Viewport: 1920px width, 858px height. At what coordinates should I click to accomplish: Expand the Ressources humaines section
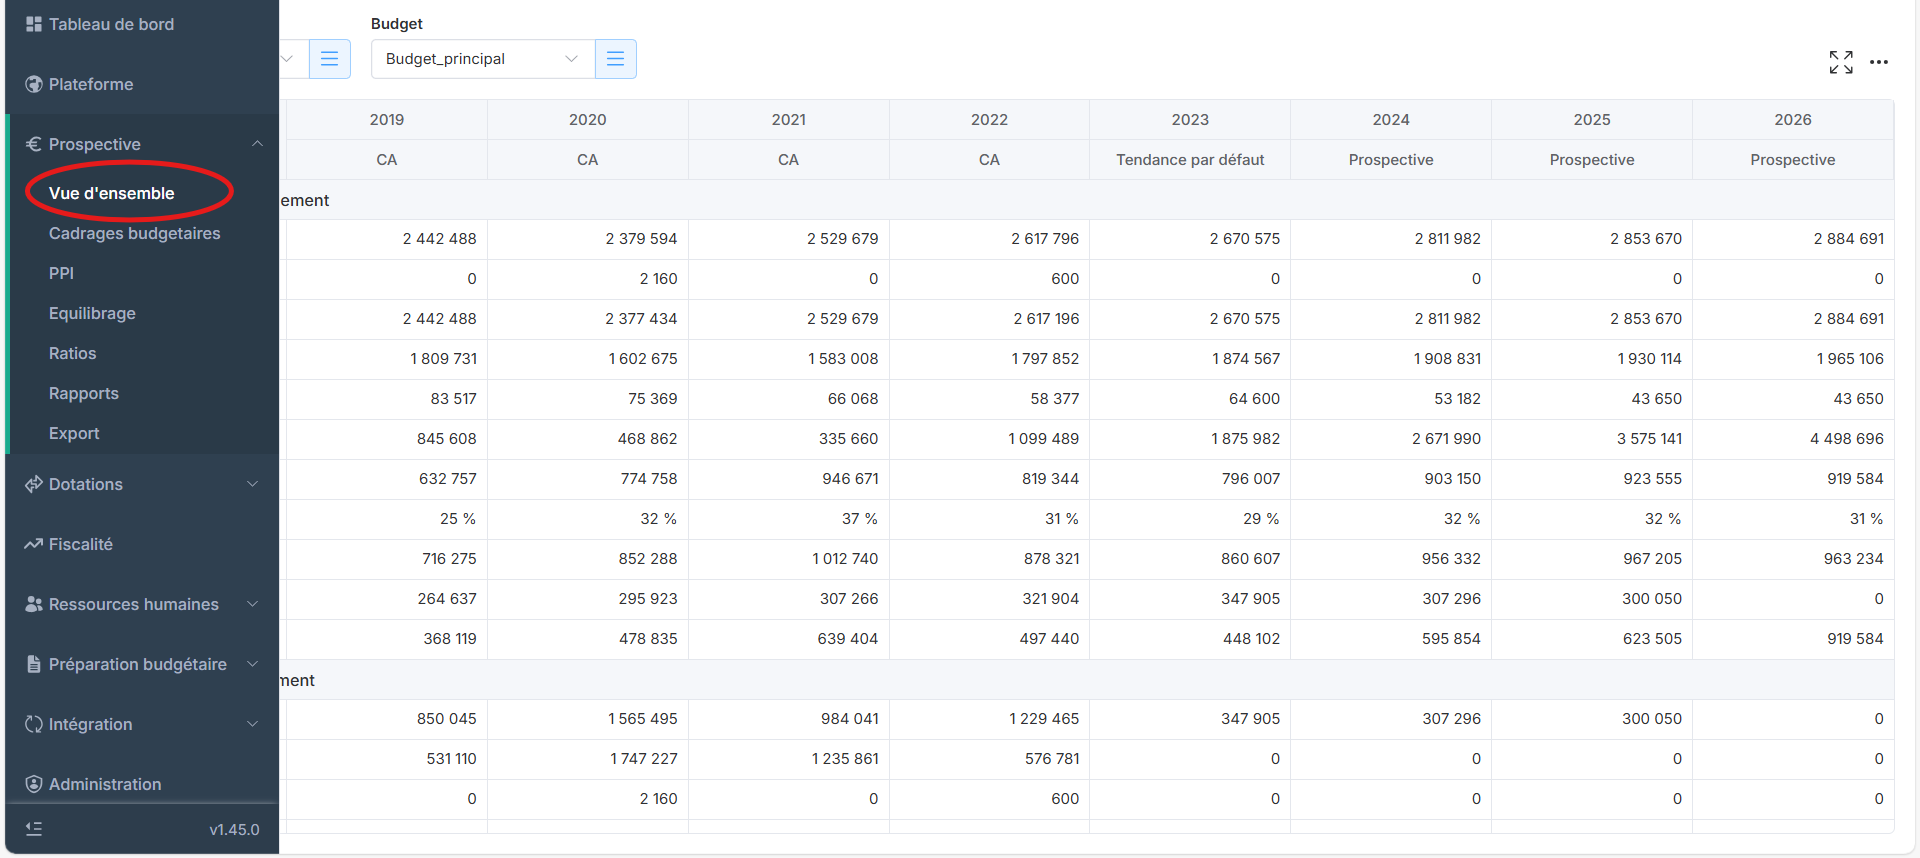[x=252, y=604]
